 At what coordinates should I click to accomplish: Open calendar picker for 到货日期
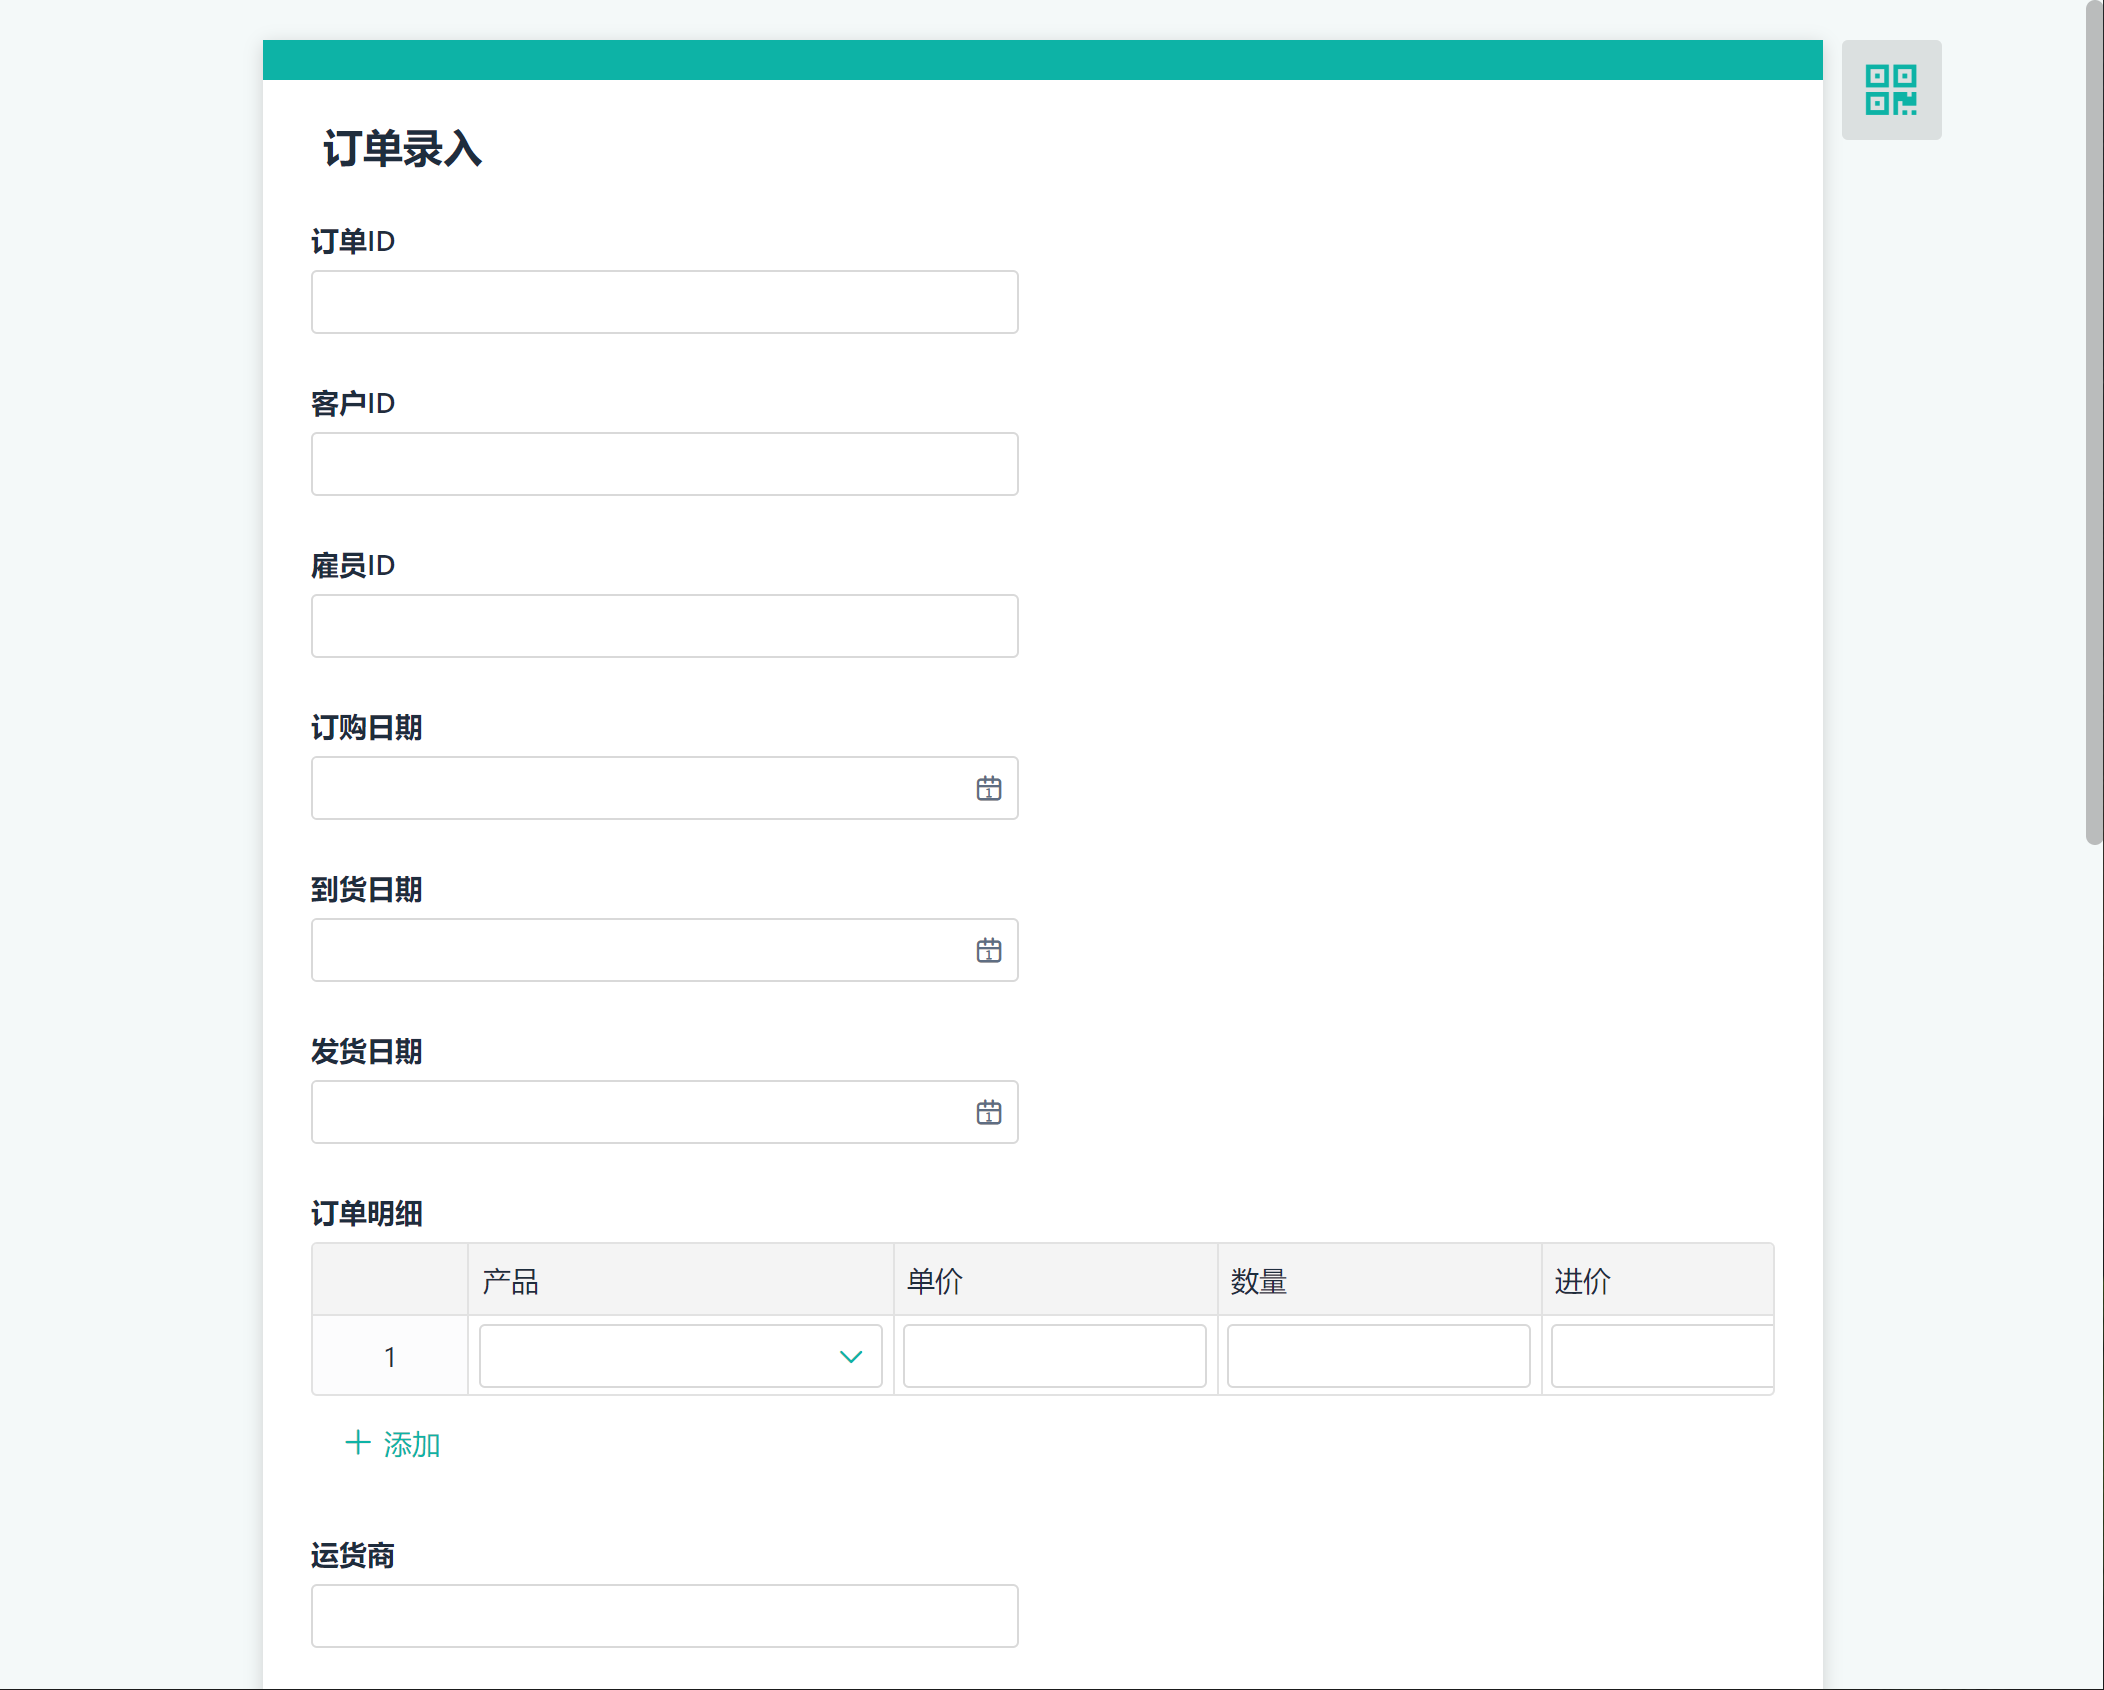(988, 950)
